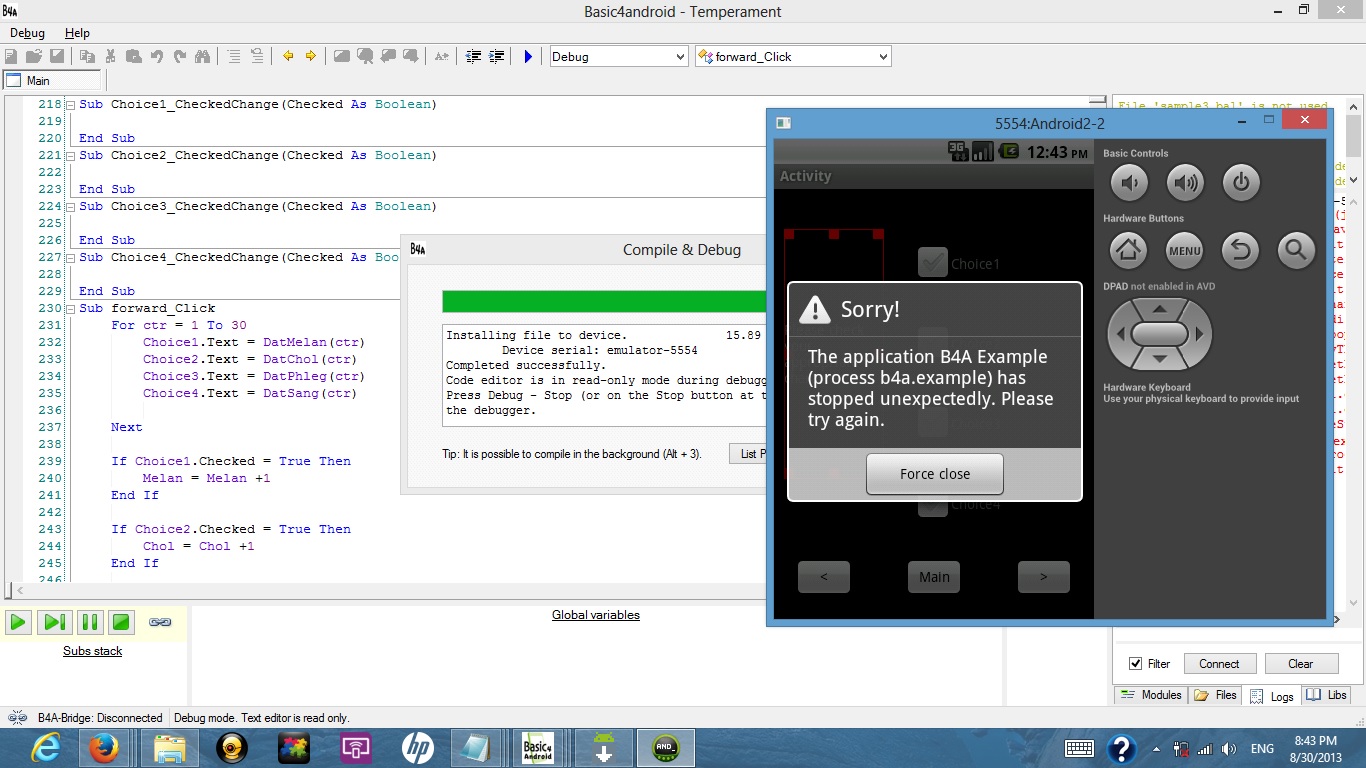Tap the emulator '>' next button
The width and height of the screenshot is (1366, 768).
click(1043, 577)
